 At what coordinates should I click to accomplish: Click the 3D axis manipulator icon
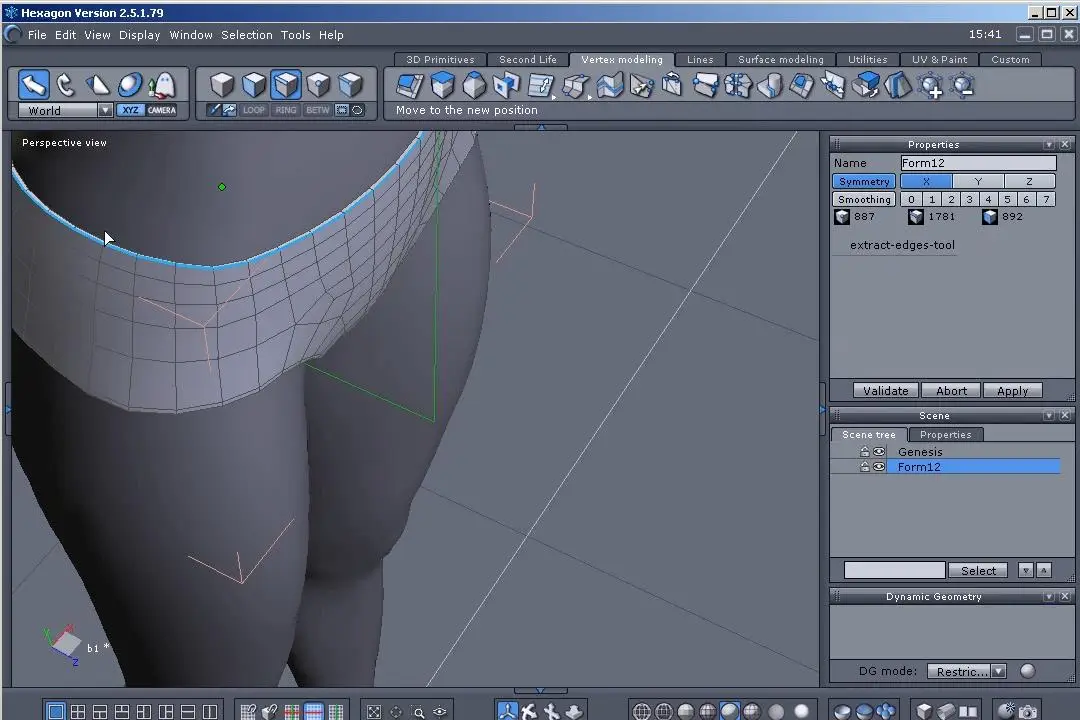pos(508,711)
